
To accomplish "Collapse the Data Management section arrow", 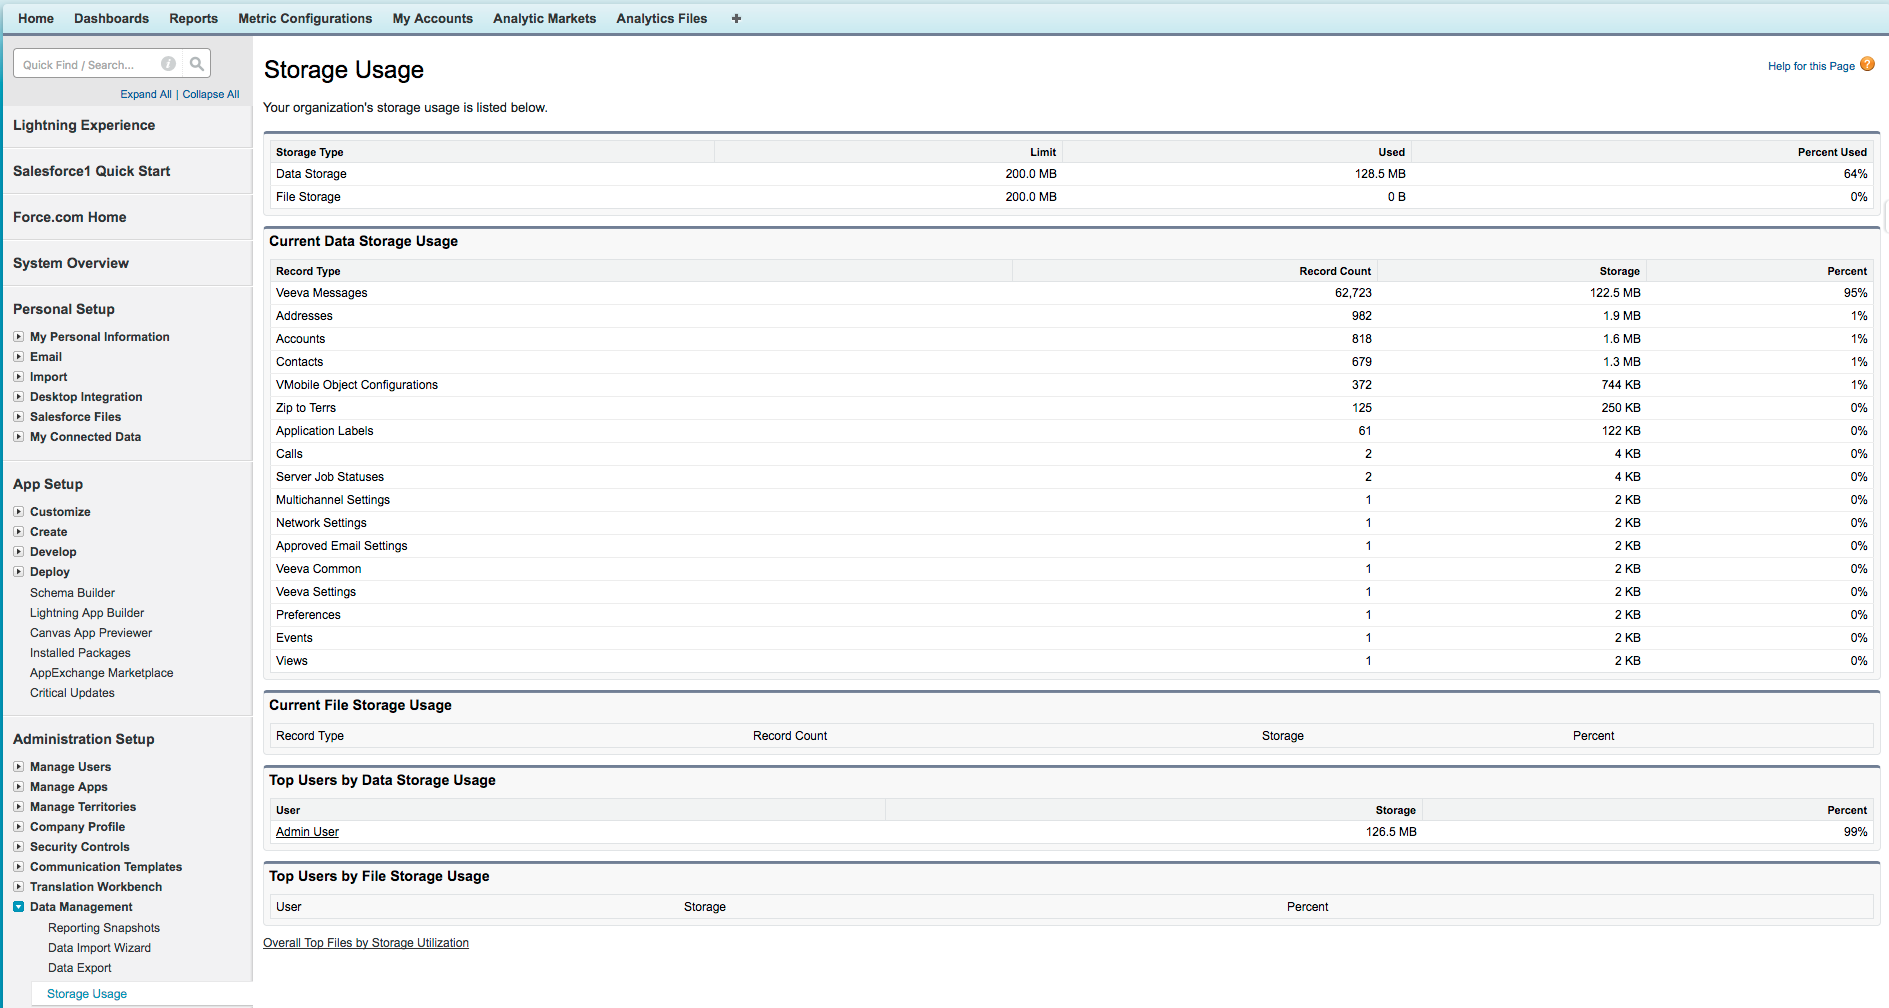I will (x=18, y=907).
